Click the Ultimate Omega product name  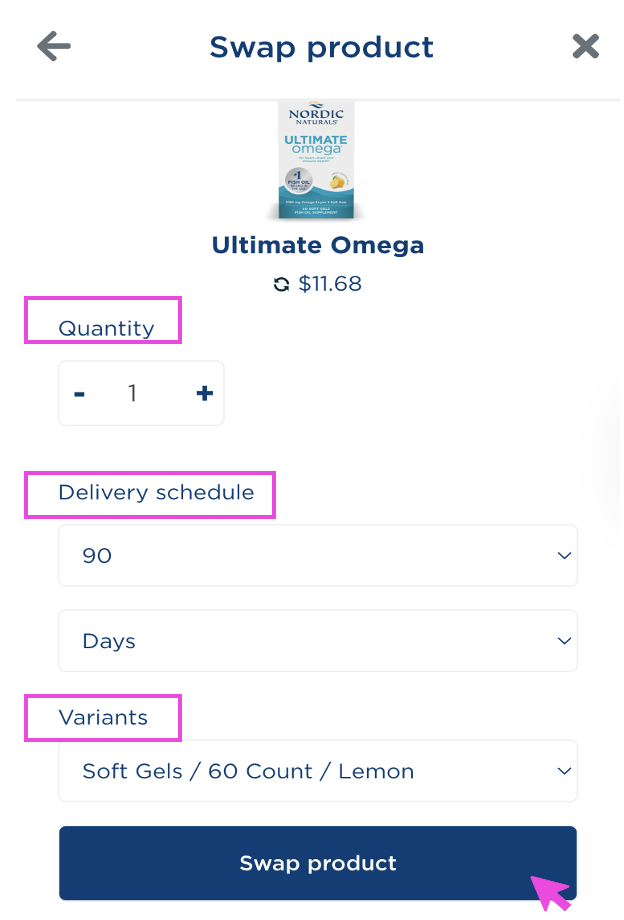click(318, 245)
